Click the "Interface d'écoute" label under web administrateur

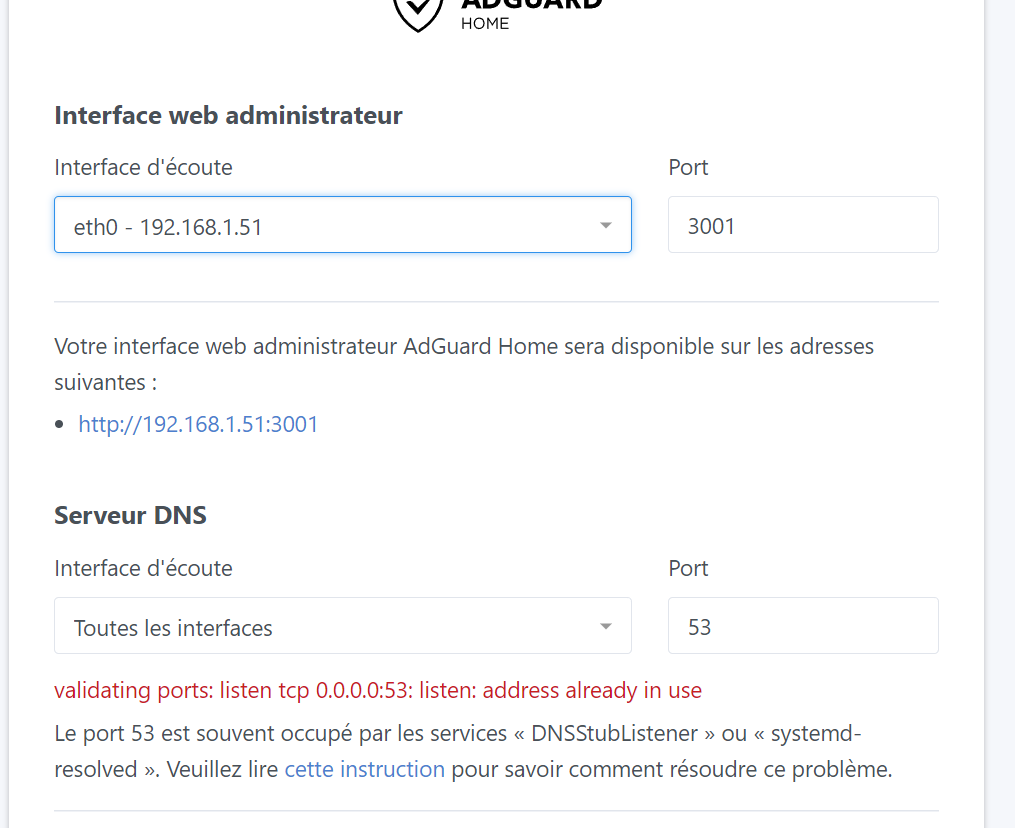[x=143, y=167]
